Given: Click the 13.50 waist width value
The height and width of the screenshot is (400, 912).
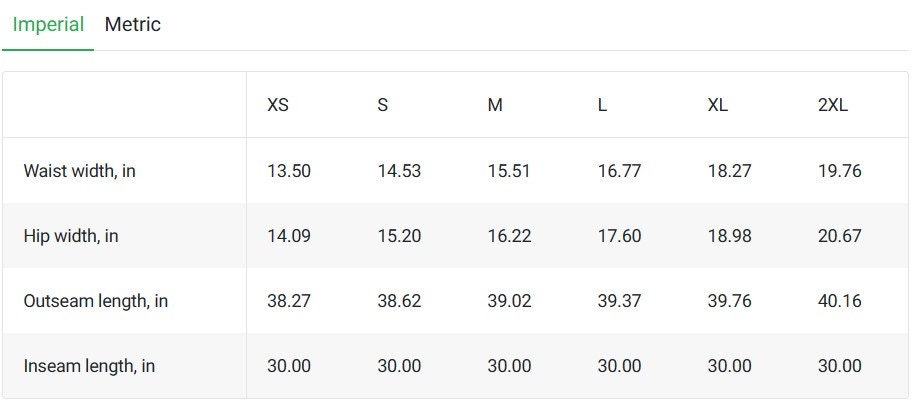Looking at the screenshot, I should pos(289,171).
